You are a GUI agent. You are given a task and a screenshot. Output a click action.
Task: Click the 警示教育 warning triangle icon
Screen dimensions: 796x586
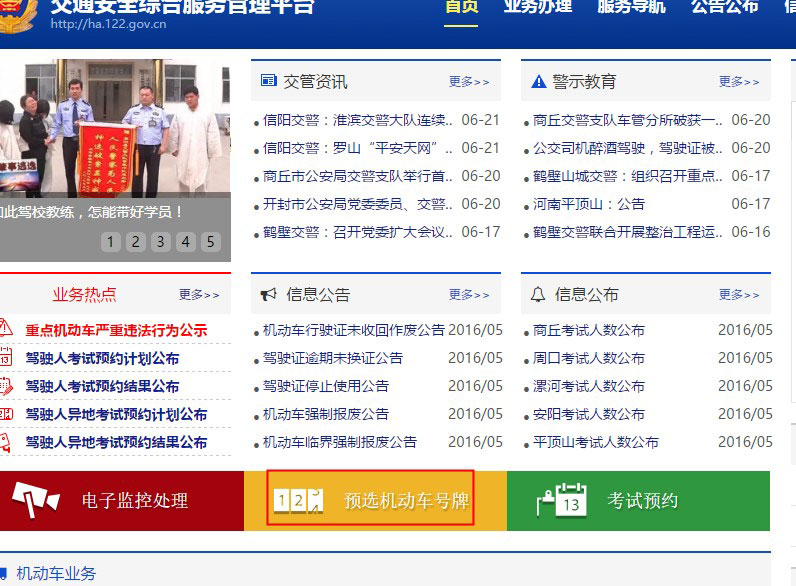pyautogui.click(x=538, y=81)
